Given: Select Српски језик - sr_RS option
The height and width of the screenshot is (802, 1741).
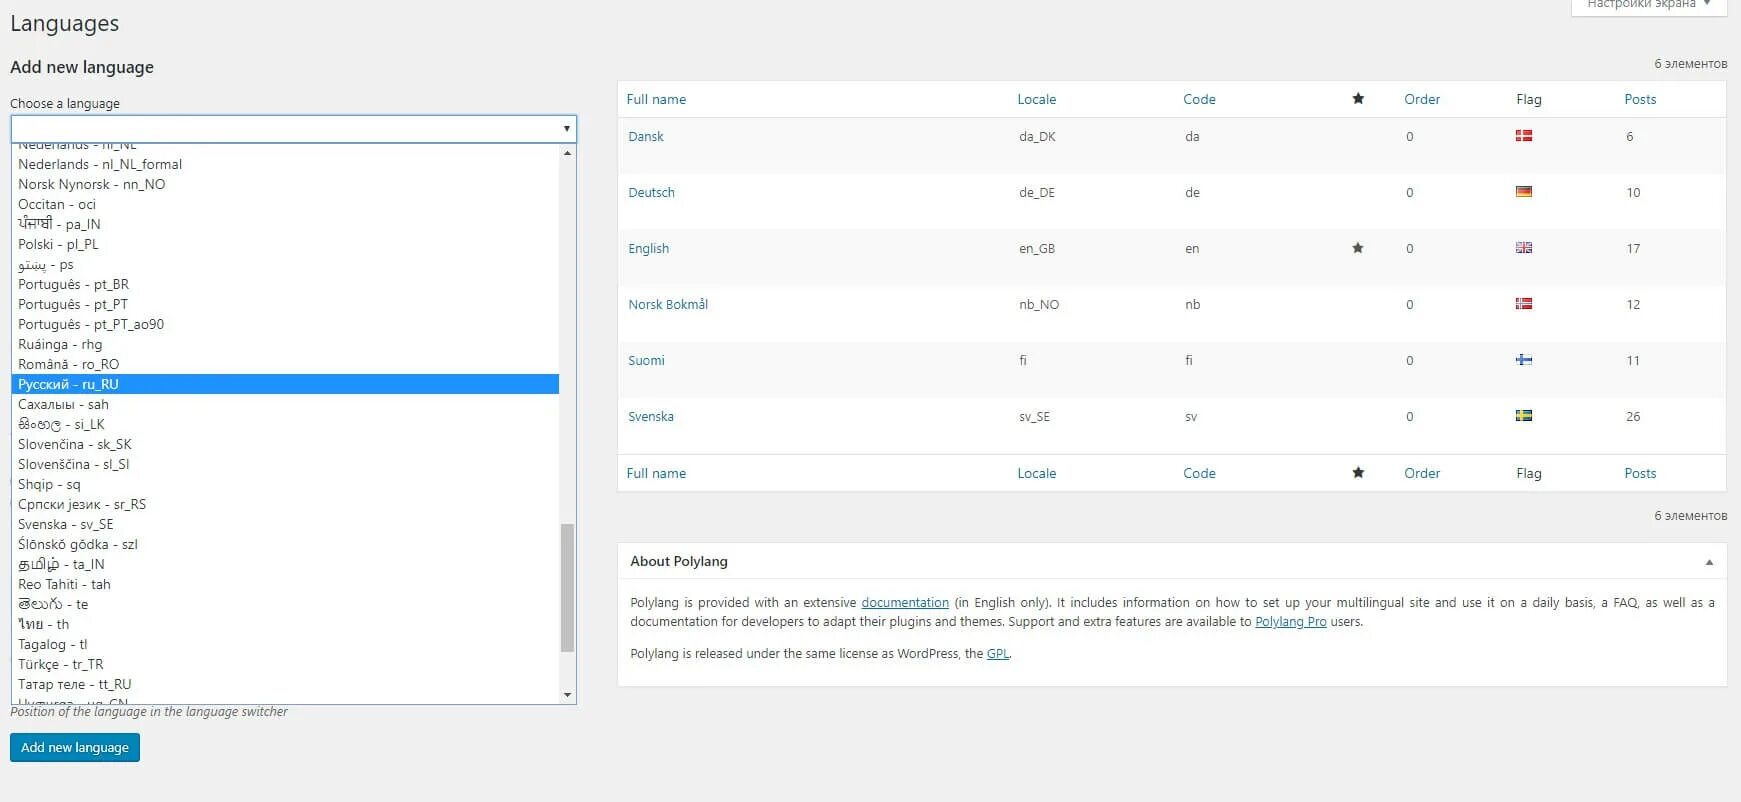Looking at the screenshot, I should 285,504.
